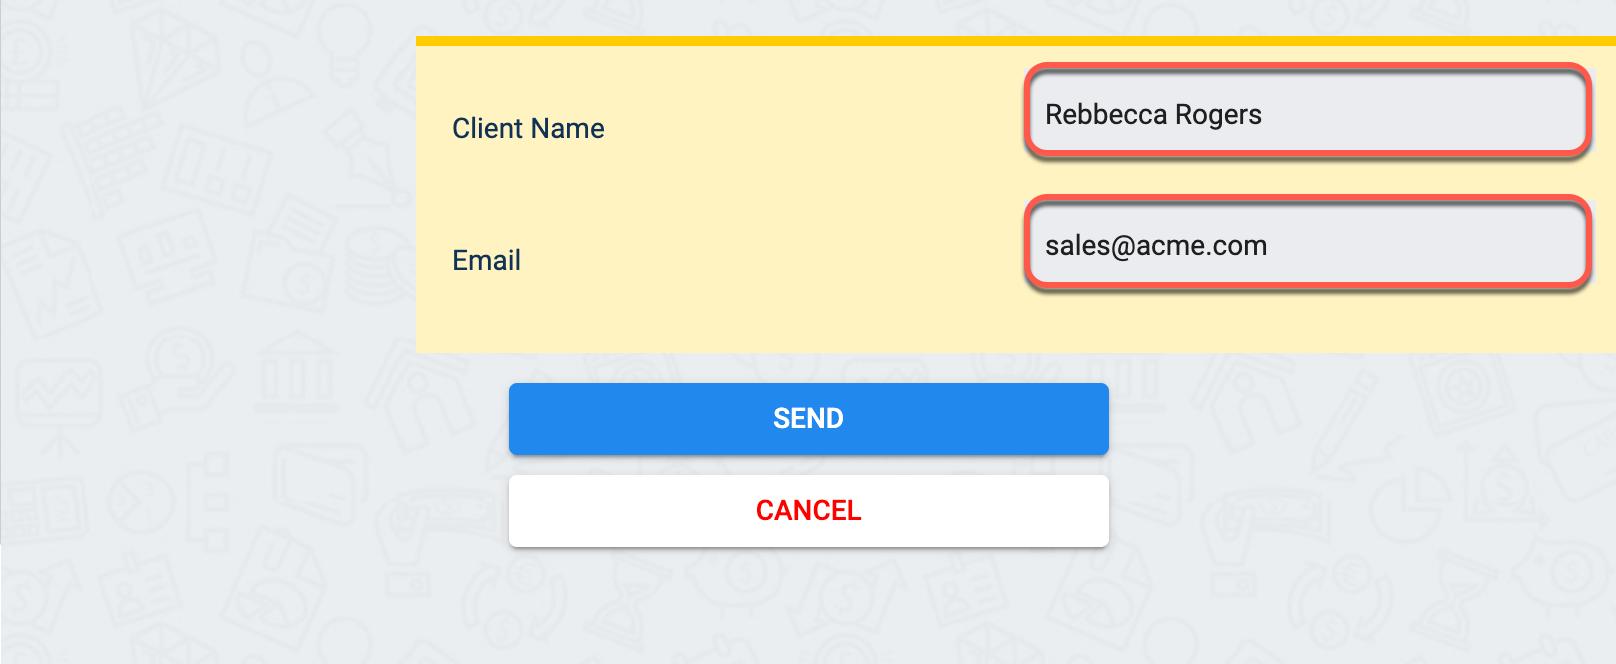This screenshot has width=1616, height=664.
Task: Click the faint lightbulb background icon
Action: [x=345, y=40]
